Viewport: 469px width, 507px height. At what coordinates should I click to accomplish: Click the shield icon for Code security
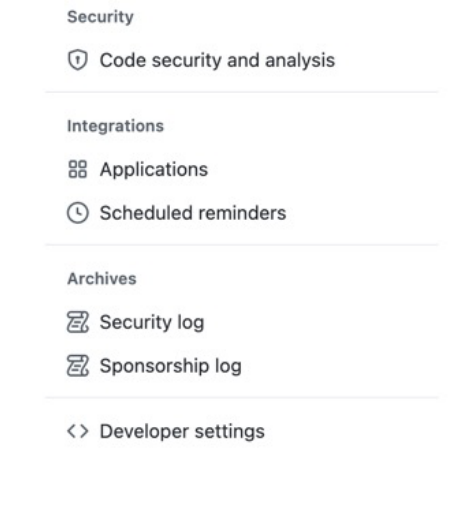(x=78, y=60)
